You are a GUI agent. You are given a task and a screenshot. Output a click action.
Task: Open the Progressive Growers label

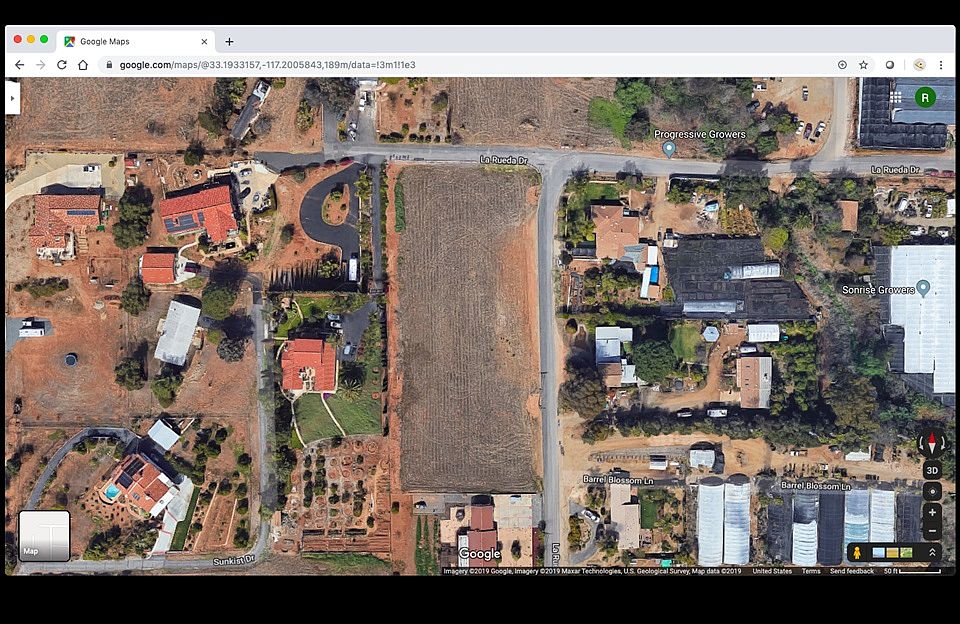point(700,134)
